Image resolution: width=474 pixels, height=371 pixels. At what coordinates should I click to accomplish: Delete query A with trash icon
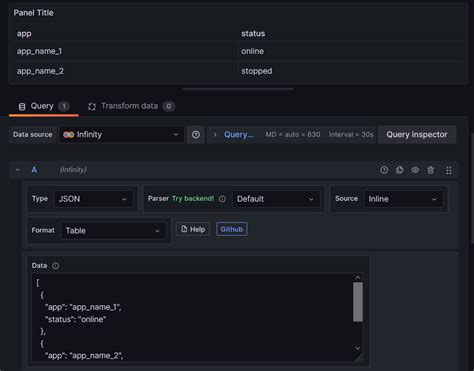pos(431,170)
